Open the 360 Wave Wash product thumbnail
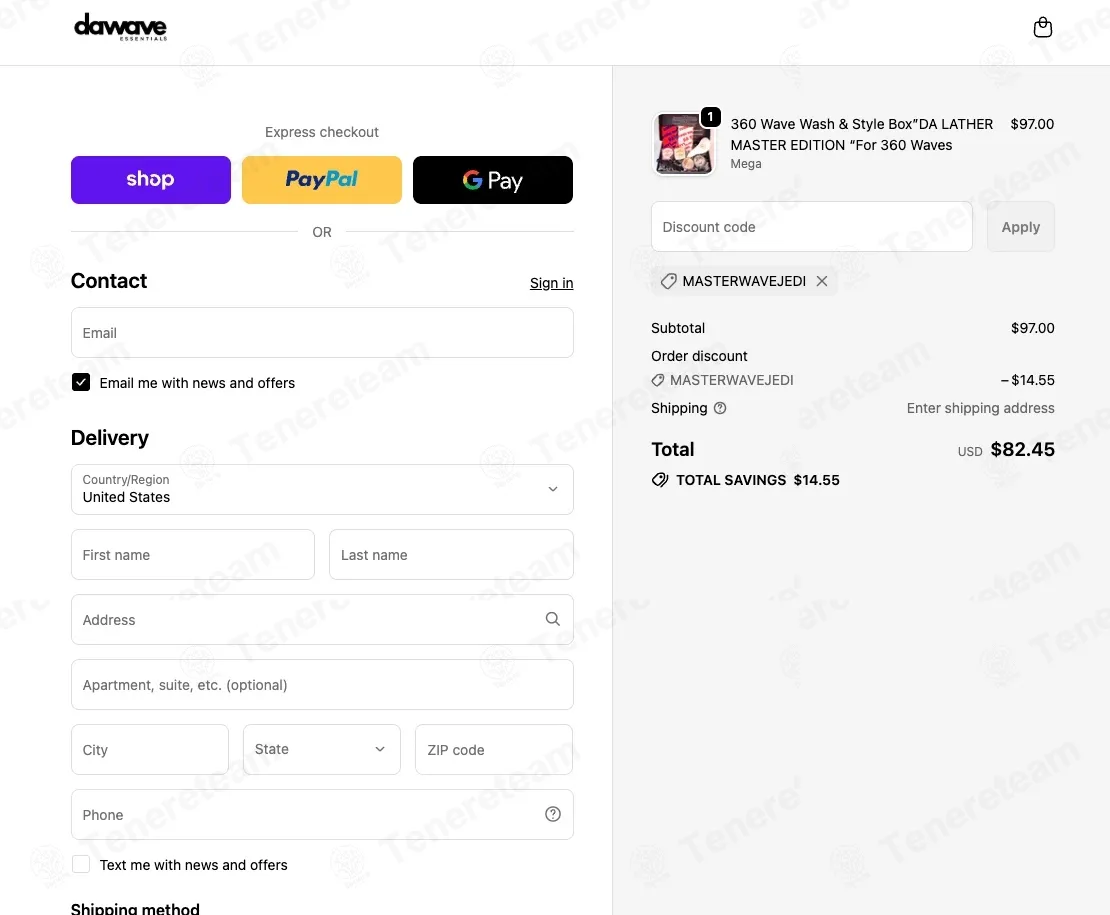 684,144
